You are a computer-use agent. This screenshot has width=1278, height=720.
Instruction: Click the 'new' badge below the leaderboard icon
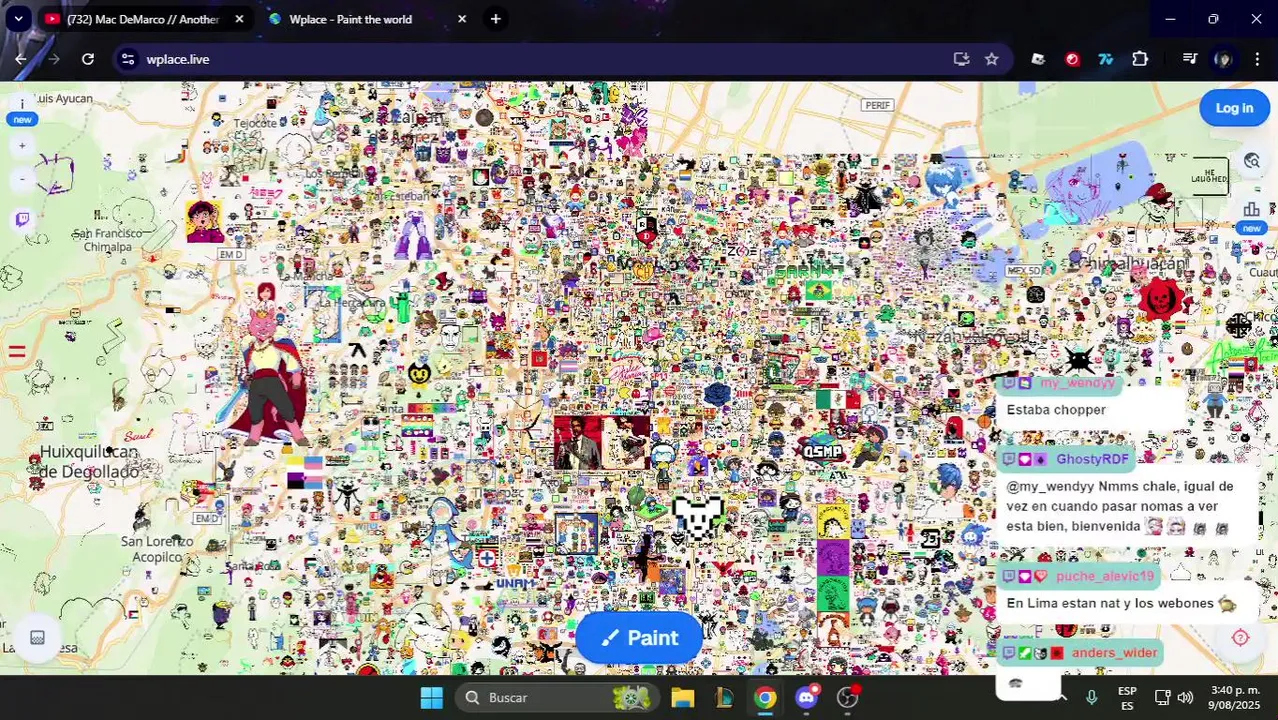coord(1251,228)
